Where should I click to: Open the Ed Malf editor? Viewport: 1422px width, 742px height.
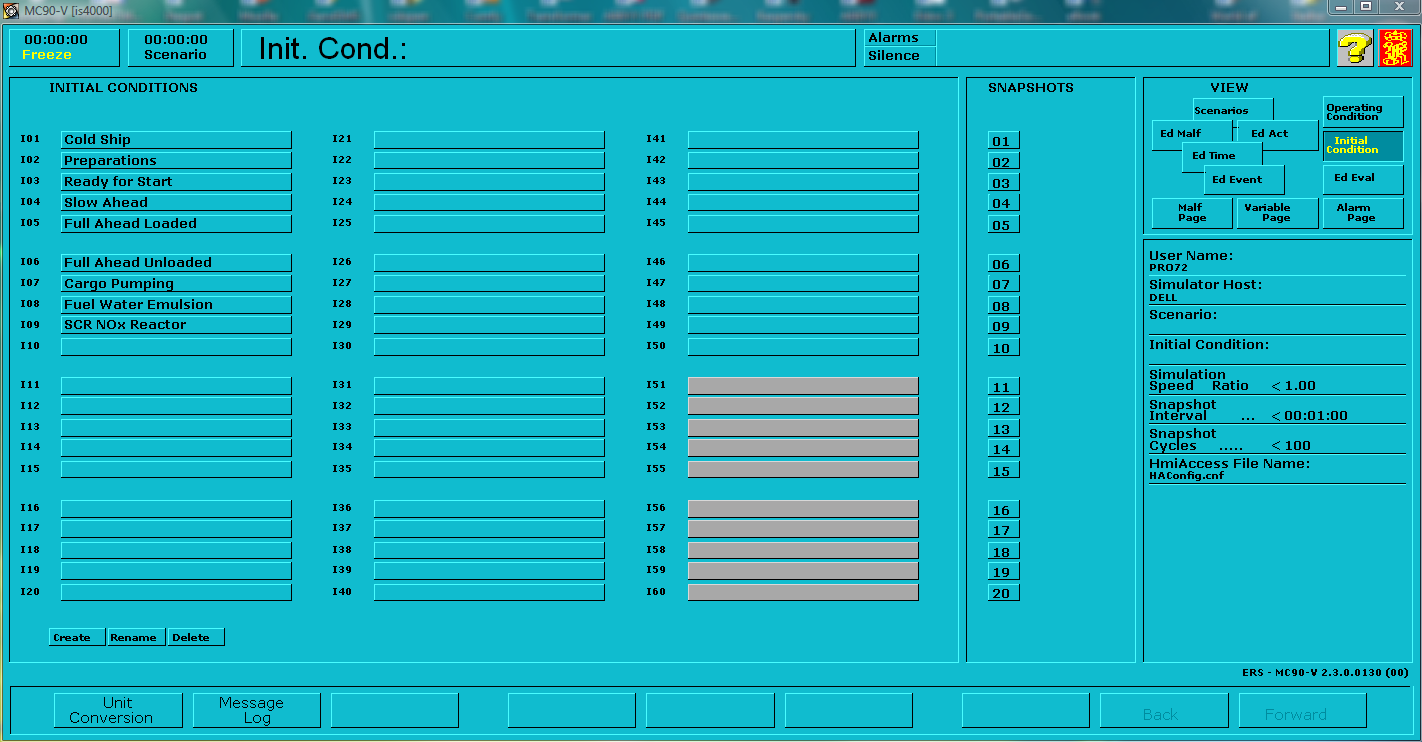pyautogui.click(x=1181, y=134)
